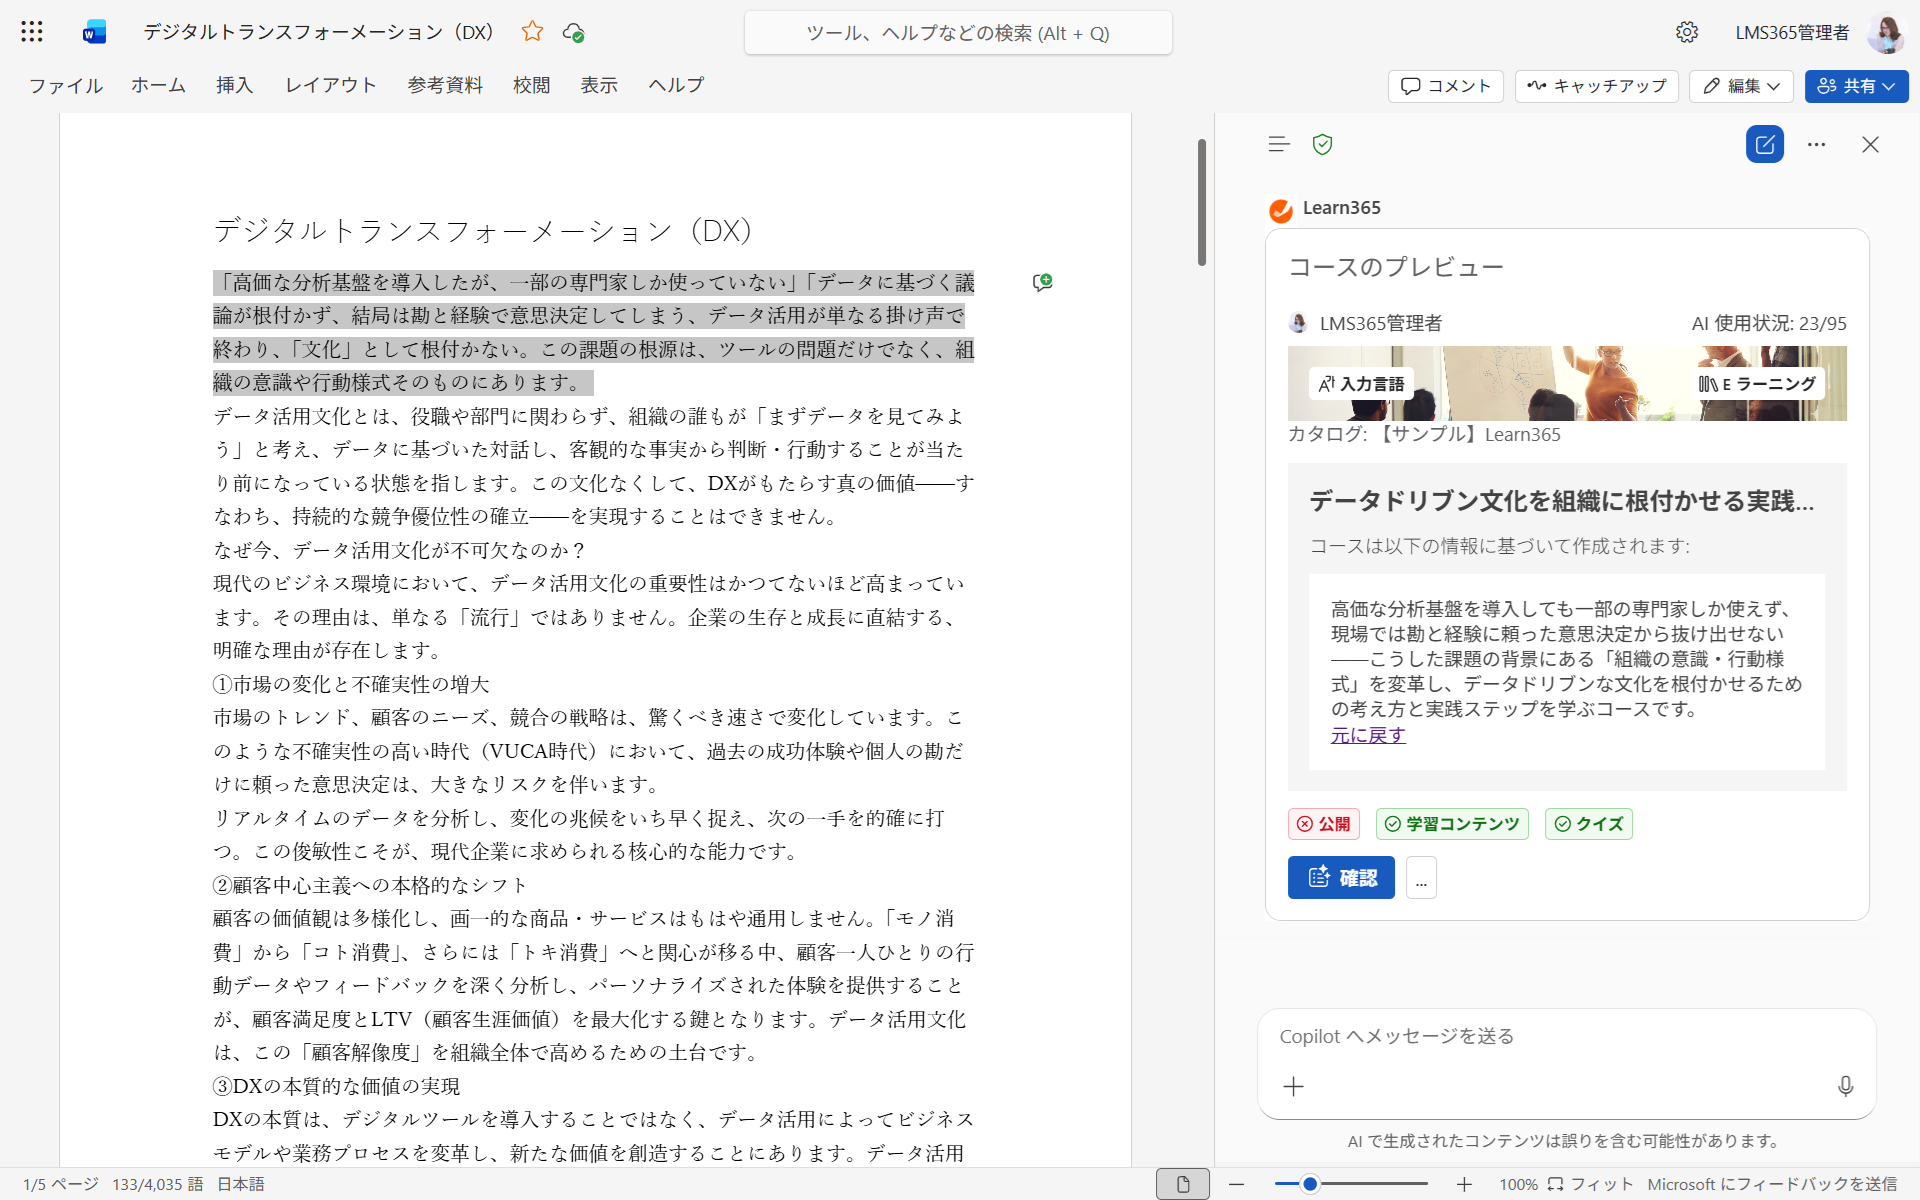Click the フィット fit-to-page button
Image resolution: width=1920 pixels, height=1200 pixels.
point(1590,1184)
